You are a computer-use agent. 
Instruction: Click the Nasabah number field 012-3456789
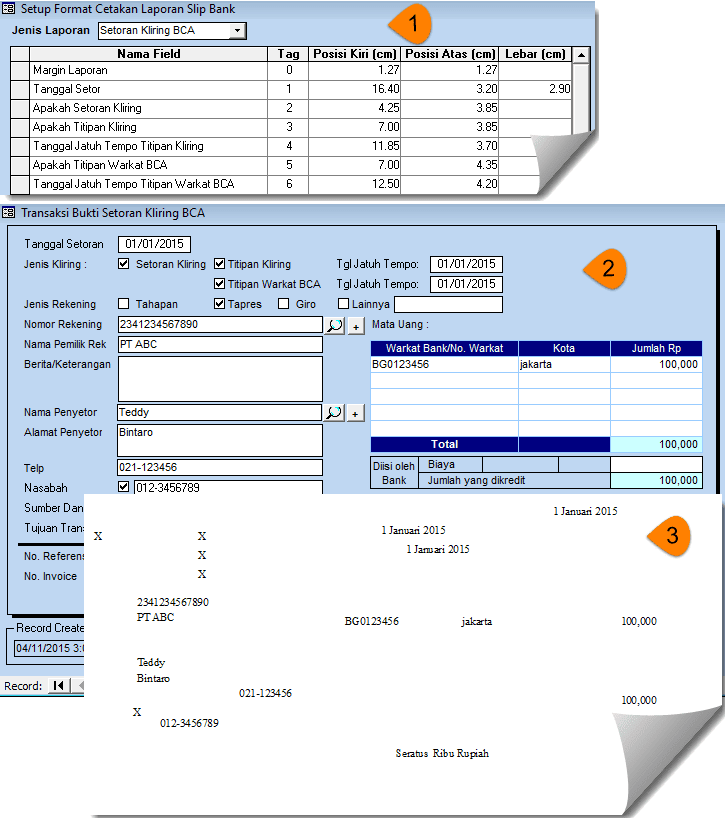click(228, 487)
